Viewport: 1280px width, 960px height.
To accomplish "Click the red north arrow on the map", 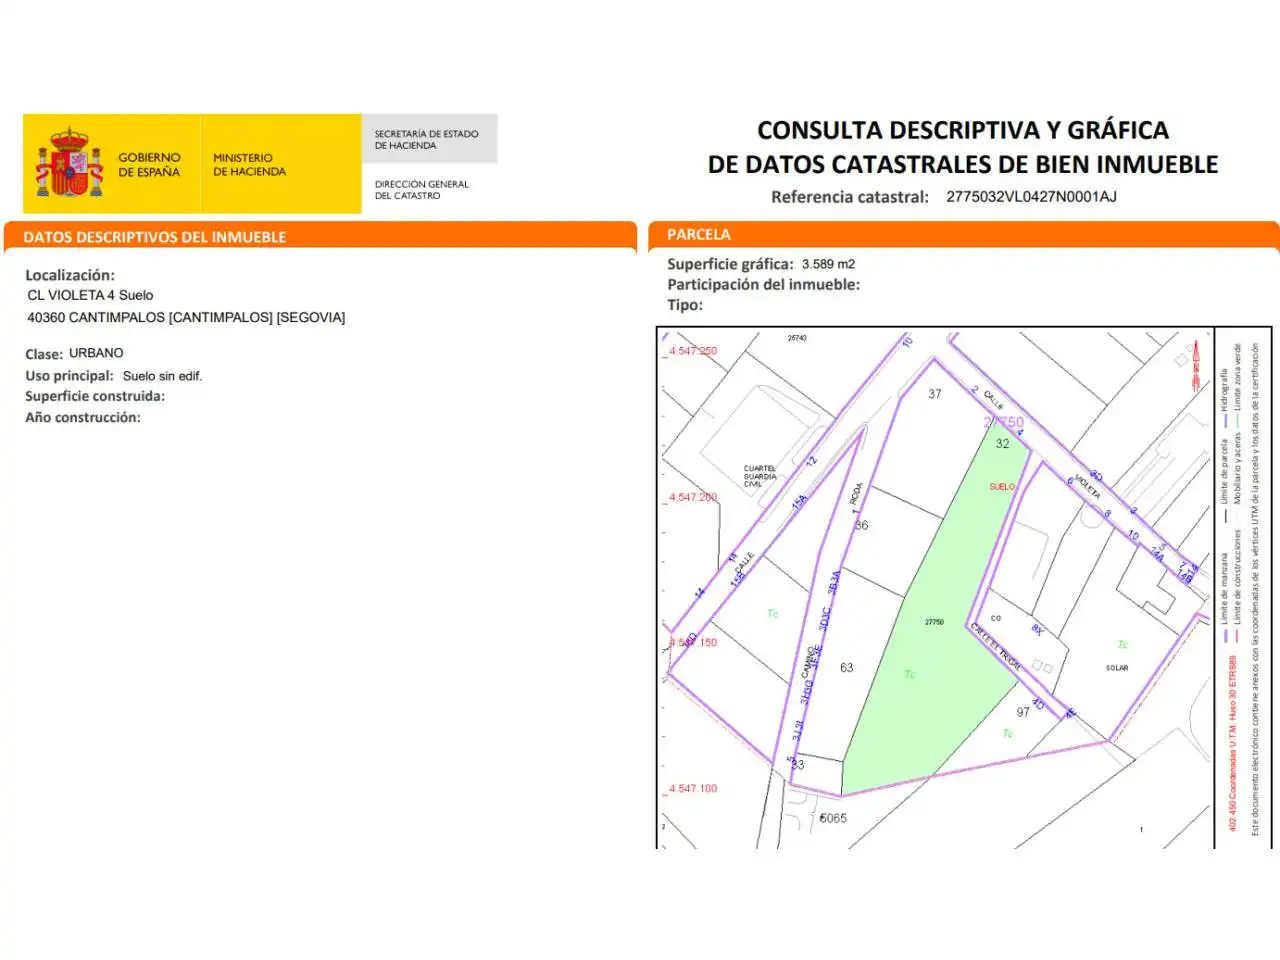I will pyautogui.click(x=1195, y=366).
